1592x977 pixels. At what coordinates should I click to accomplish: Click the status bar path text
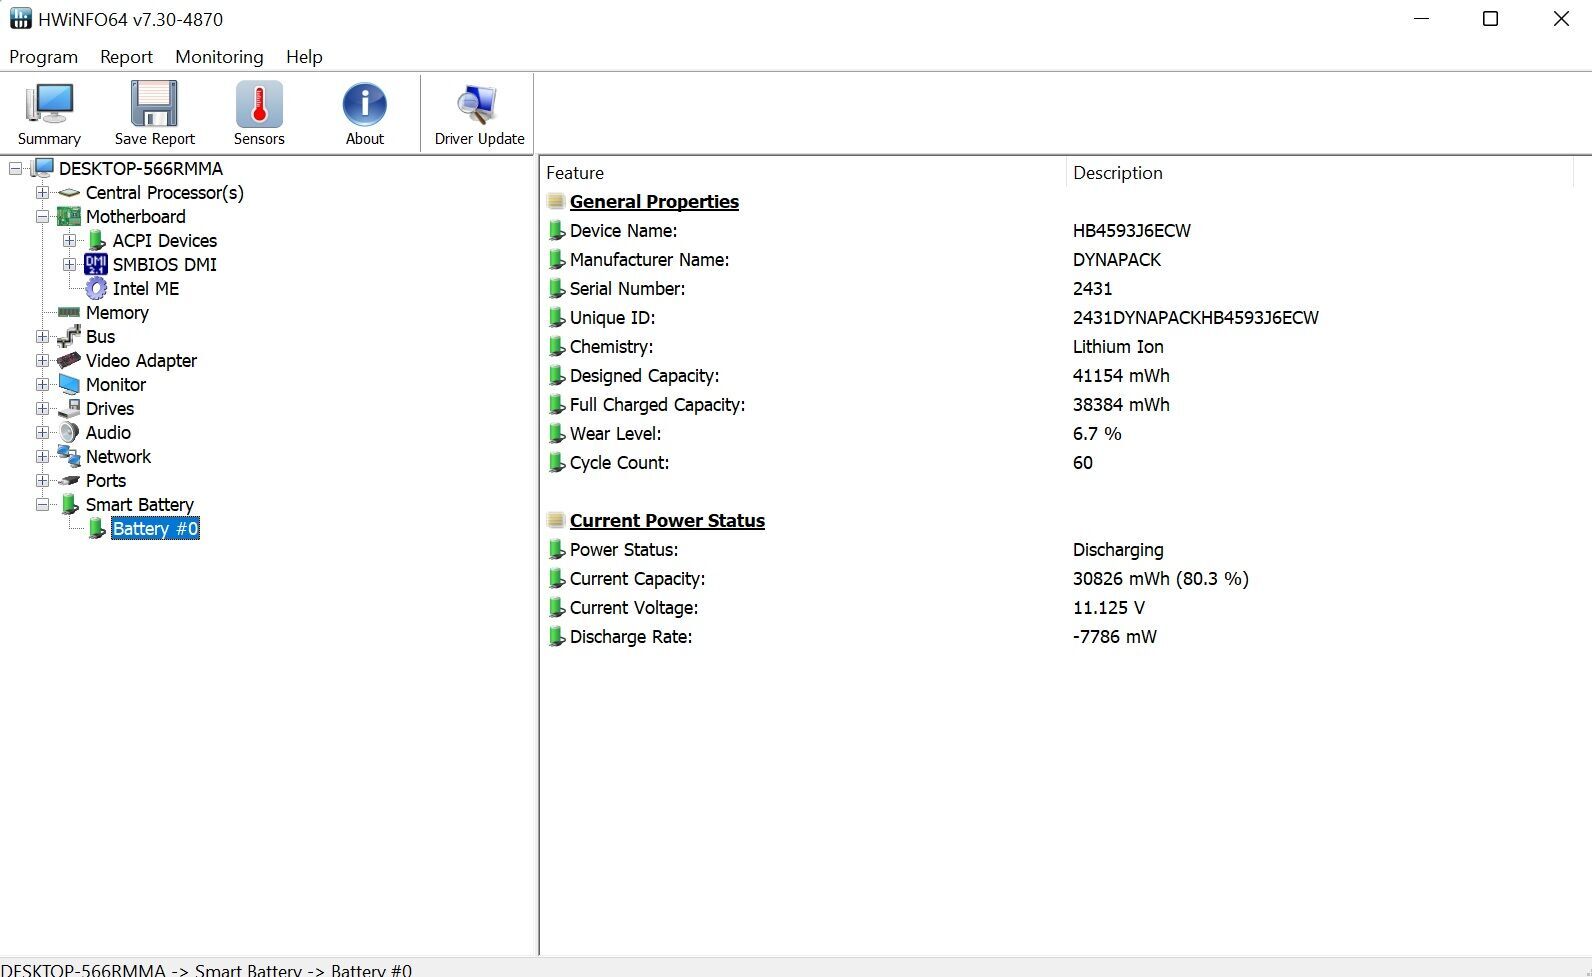(206, 969)
